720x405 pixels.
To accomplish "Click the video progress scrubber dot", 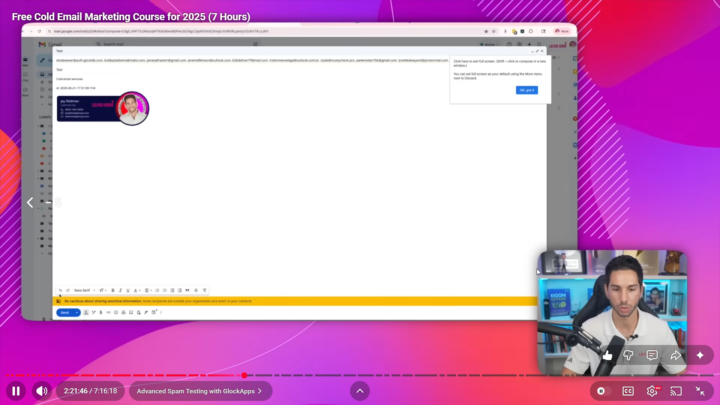I will tap(244, 376).
